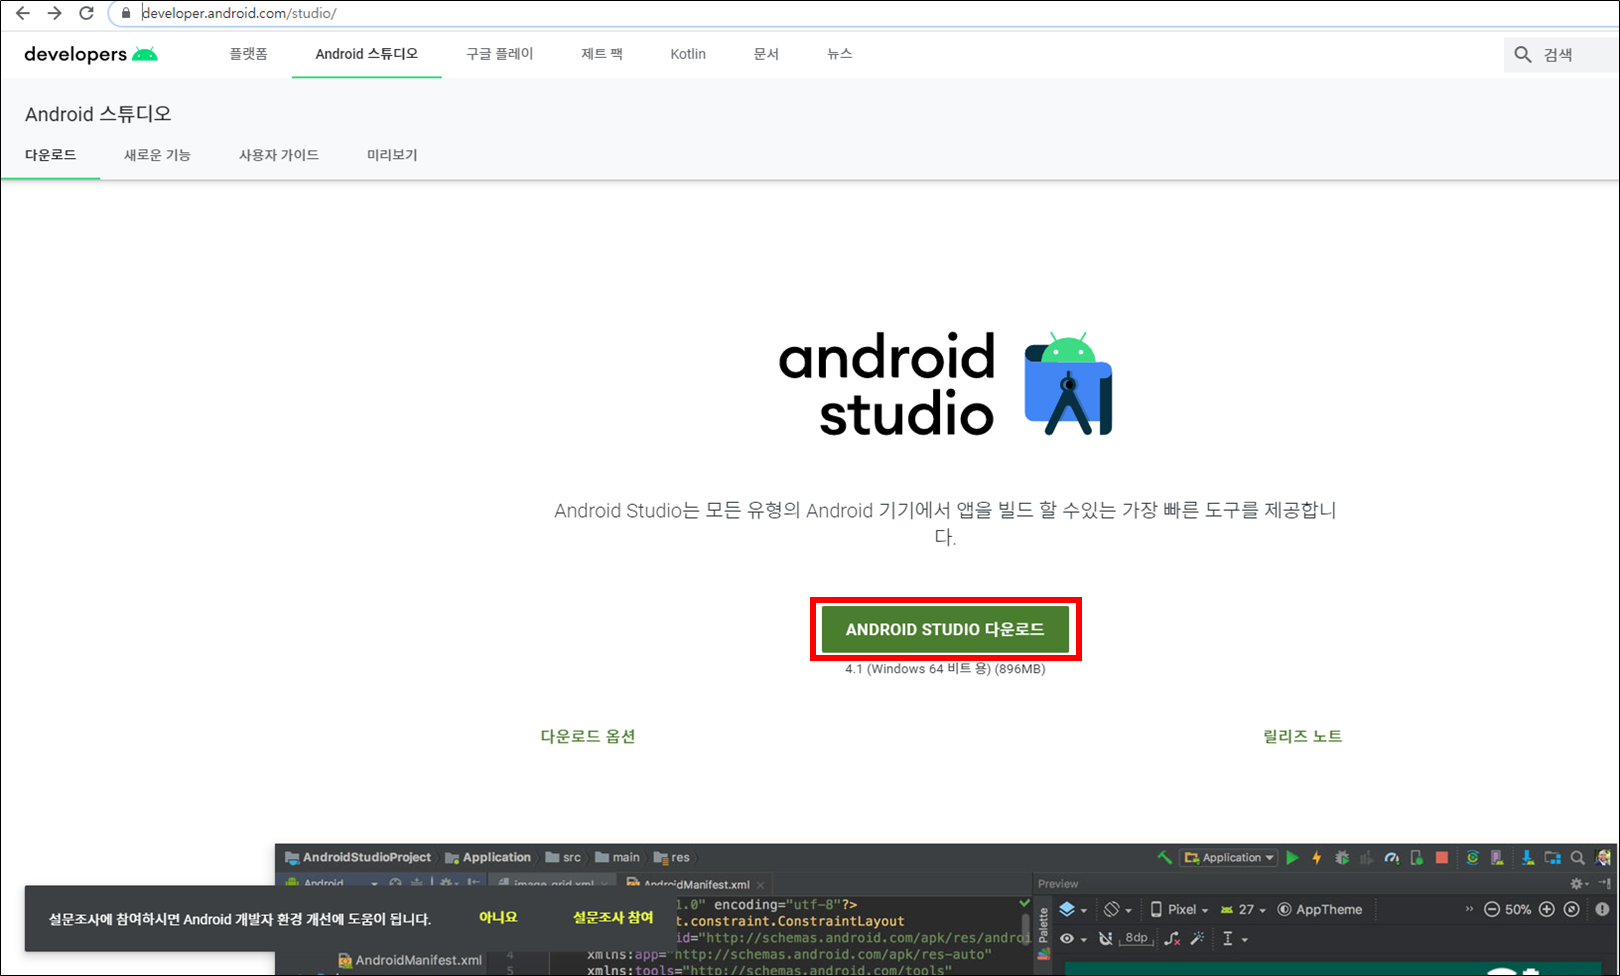
Task: Open the 제트 팩 navigation tab
Action: click(x=601, y=54)
